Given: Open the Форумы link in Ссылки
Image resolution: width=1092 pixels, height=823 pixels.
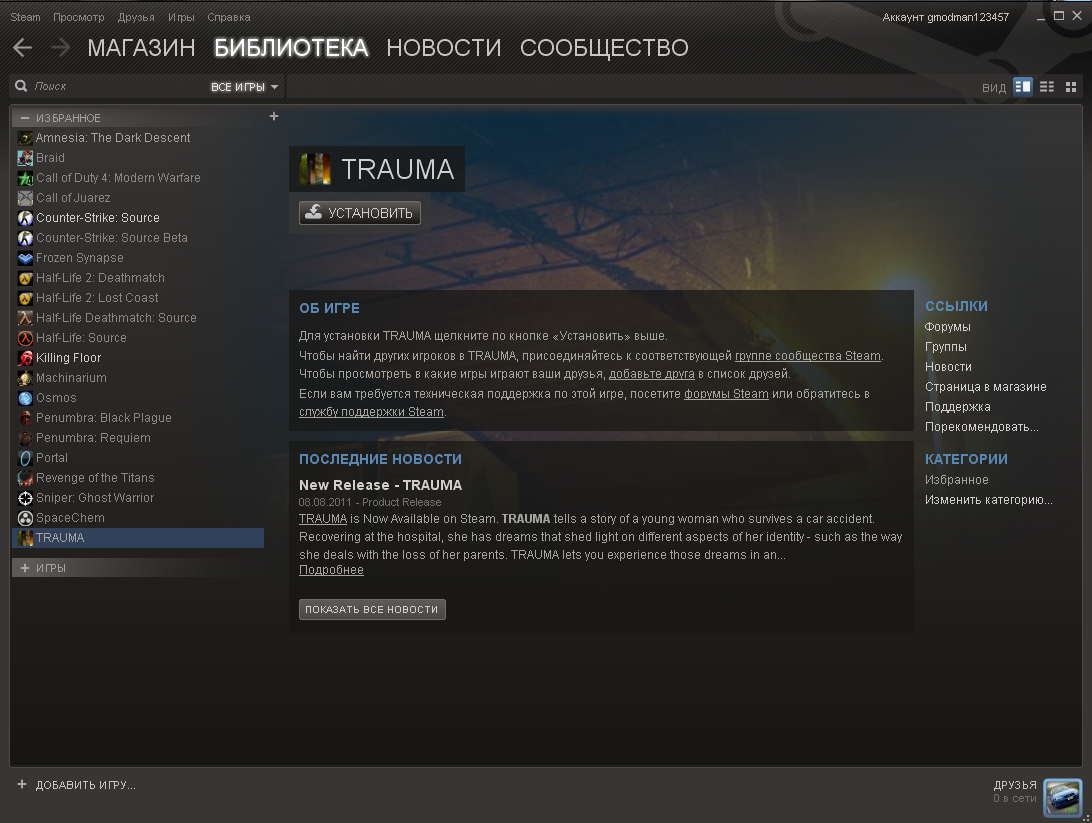Looking at the screenshot, I should pos(947,327).
